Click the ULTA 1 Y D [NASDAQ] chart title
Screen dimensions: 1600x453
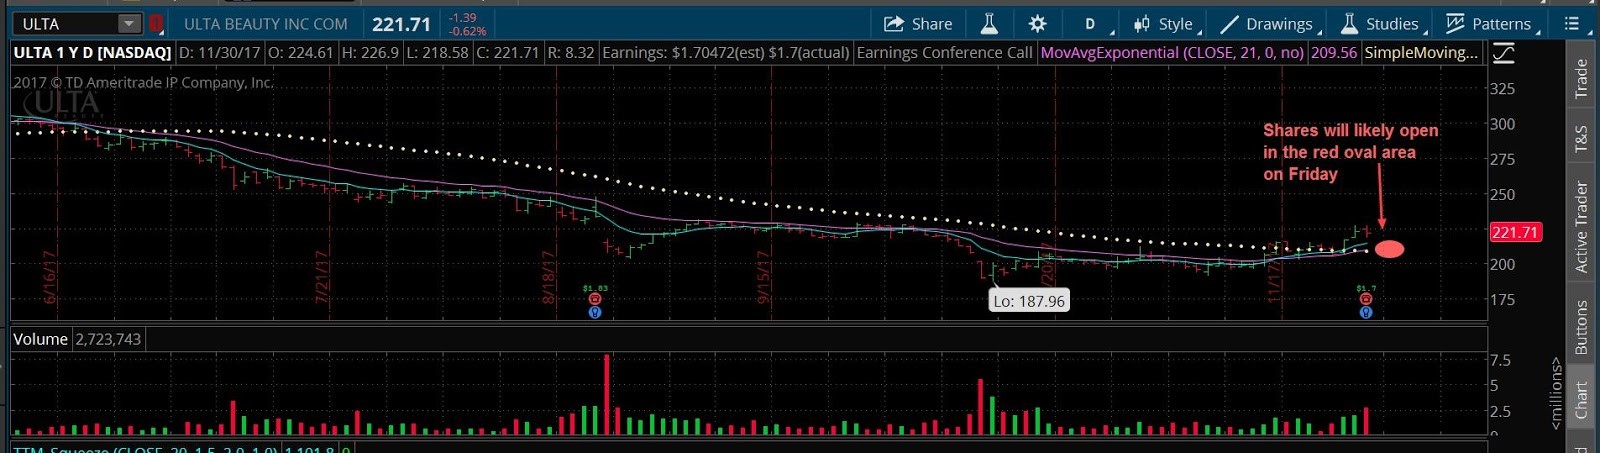92,52
